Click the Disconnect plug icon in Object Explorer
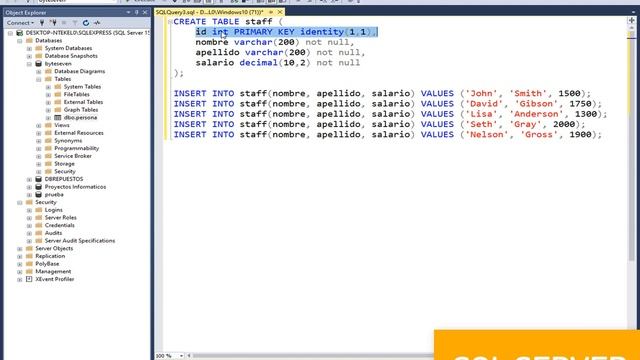The width and height of the screenshot is (640, 360). (x=53, y=23)
